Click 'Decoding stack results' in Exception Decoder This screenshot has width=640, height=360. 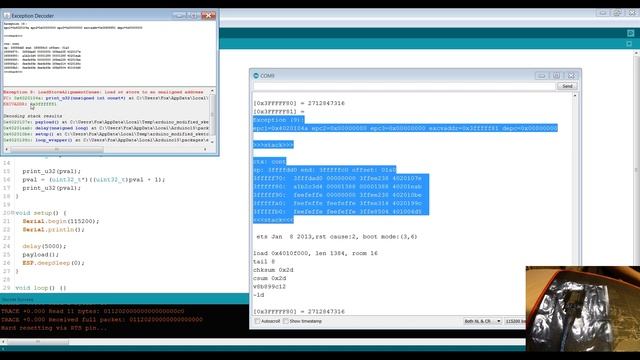[x=33, y=116]
